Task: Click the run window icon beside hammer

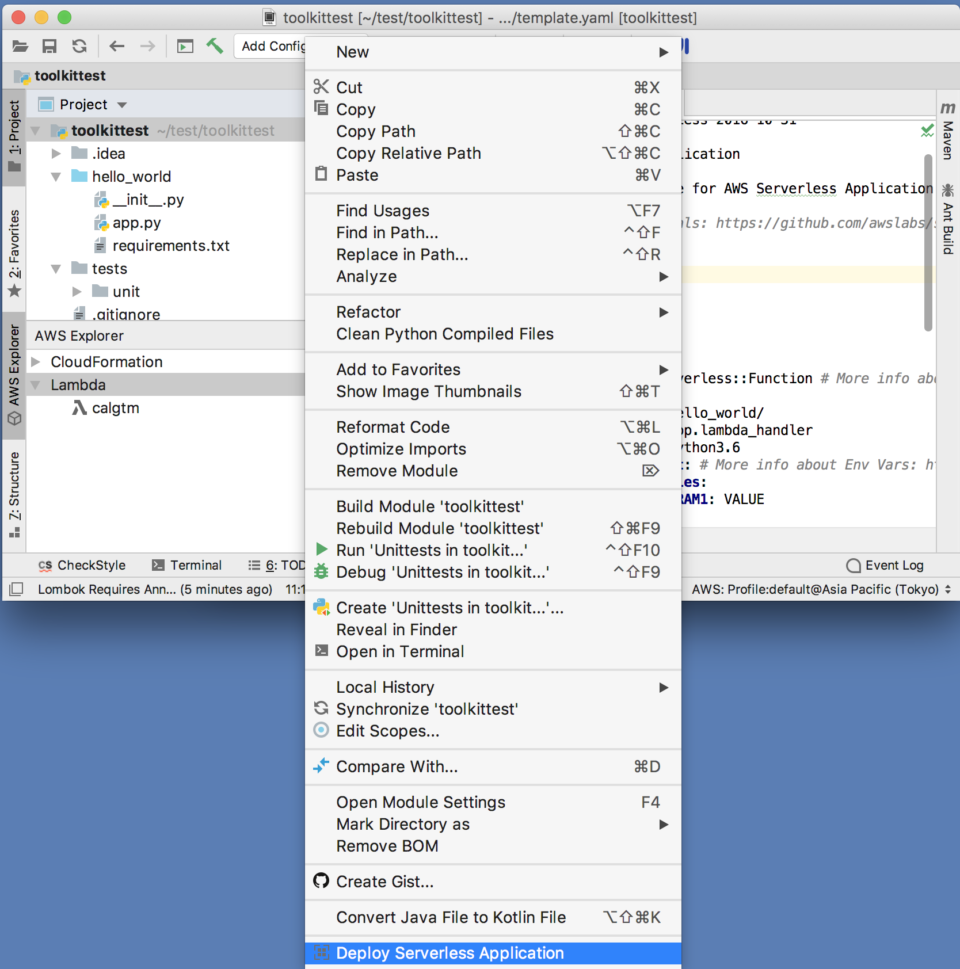Action: (x=185, y=46)
